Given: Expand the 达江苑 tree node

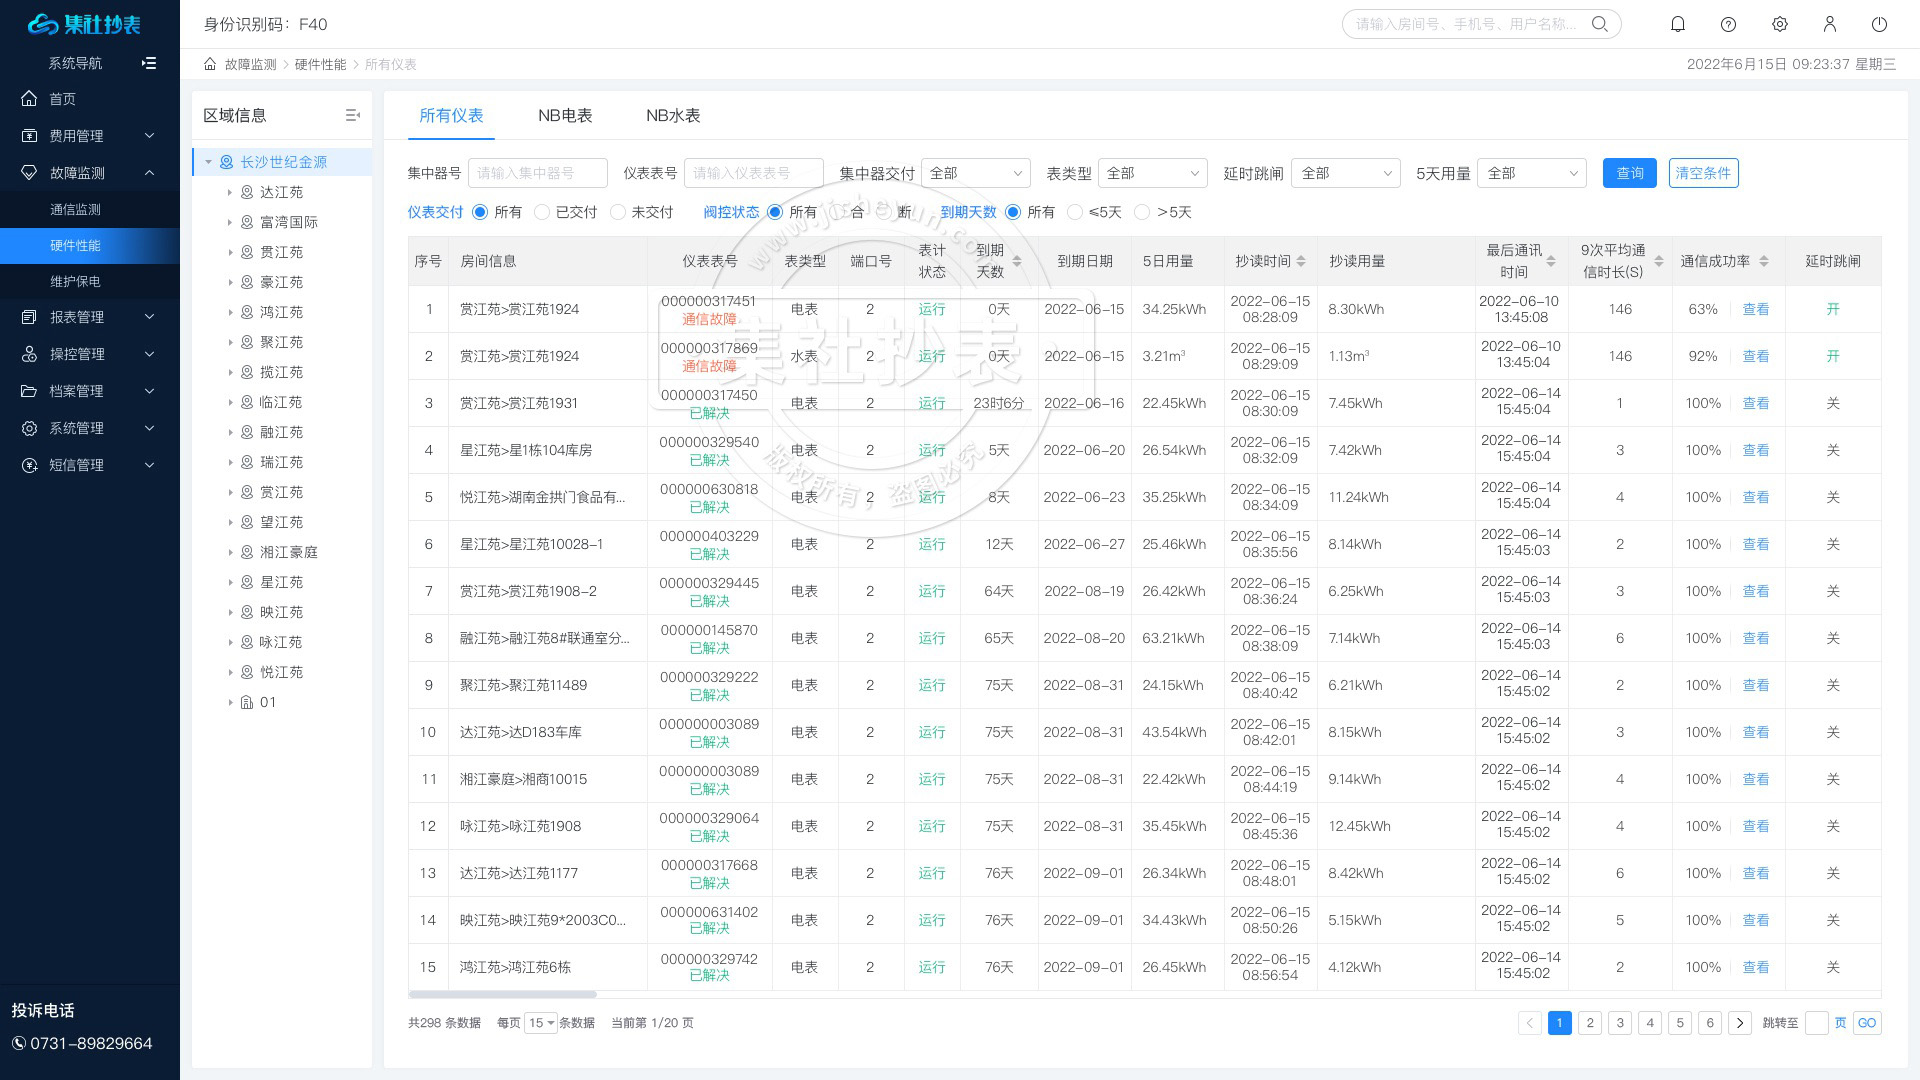Looking at the screenshot, I should [230, 192].
